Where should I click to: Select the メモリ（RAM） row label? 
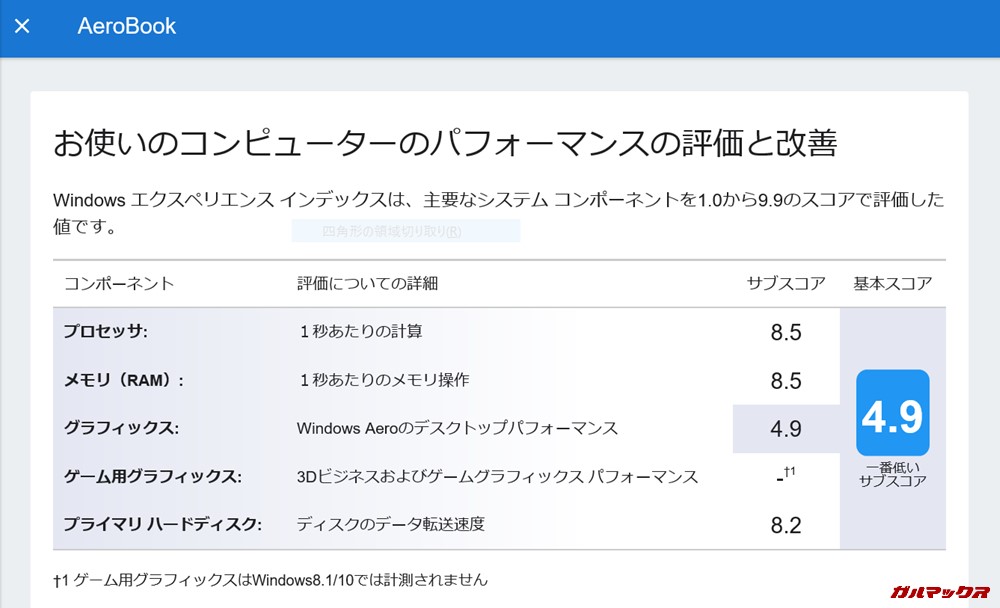[x=124, y=380]
